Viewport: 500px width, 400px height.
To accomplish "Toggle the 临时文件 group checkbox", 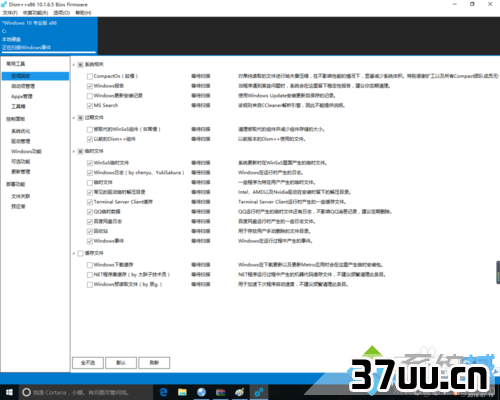I will (80, 151).
